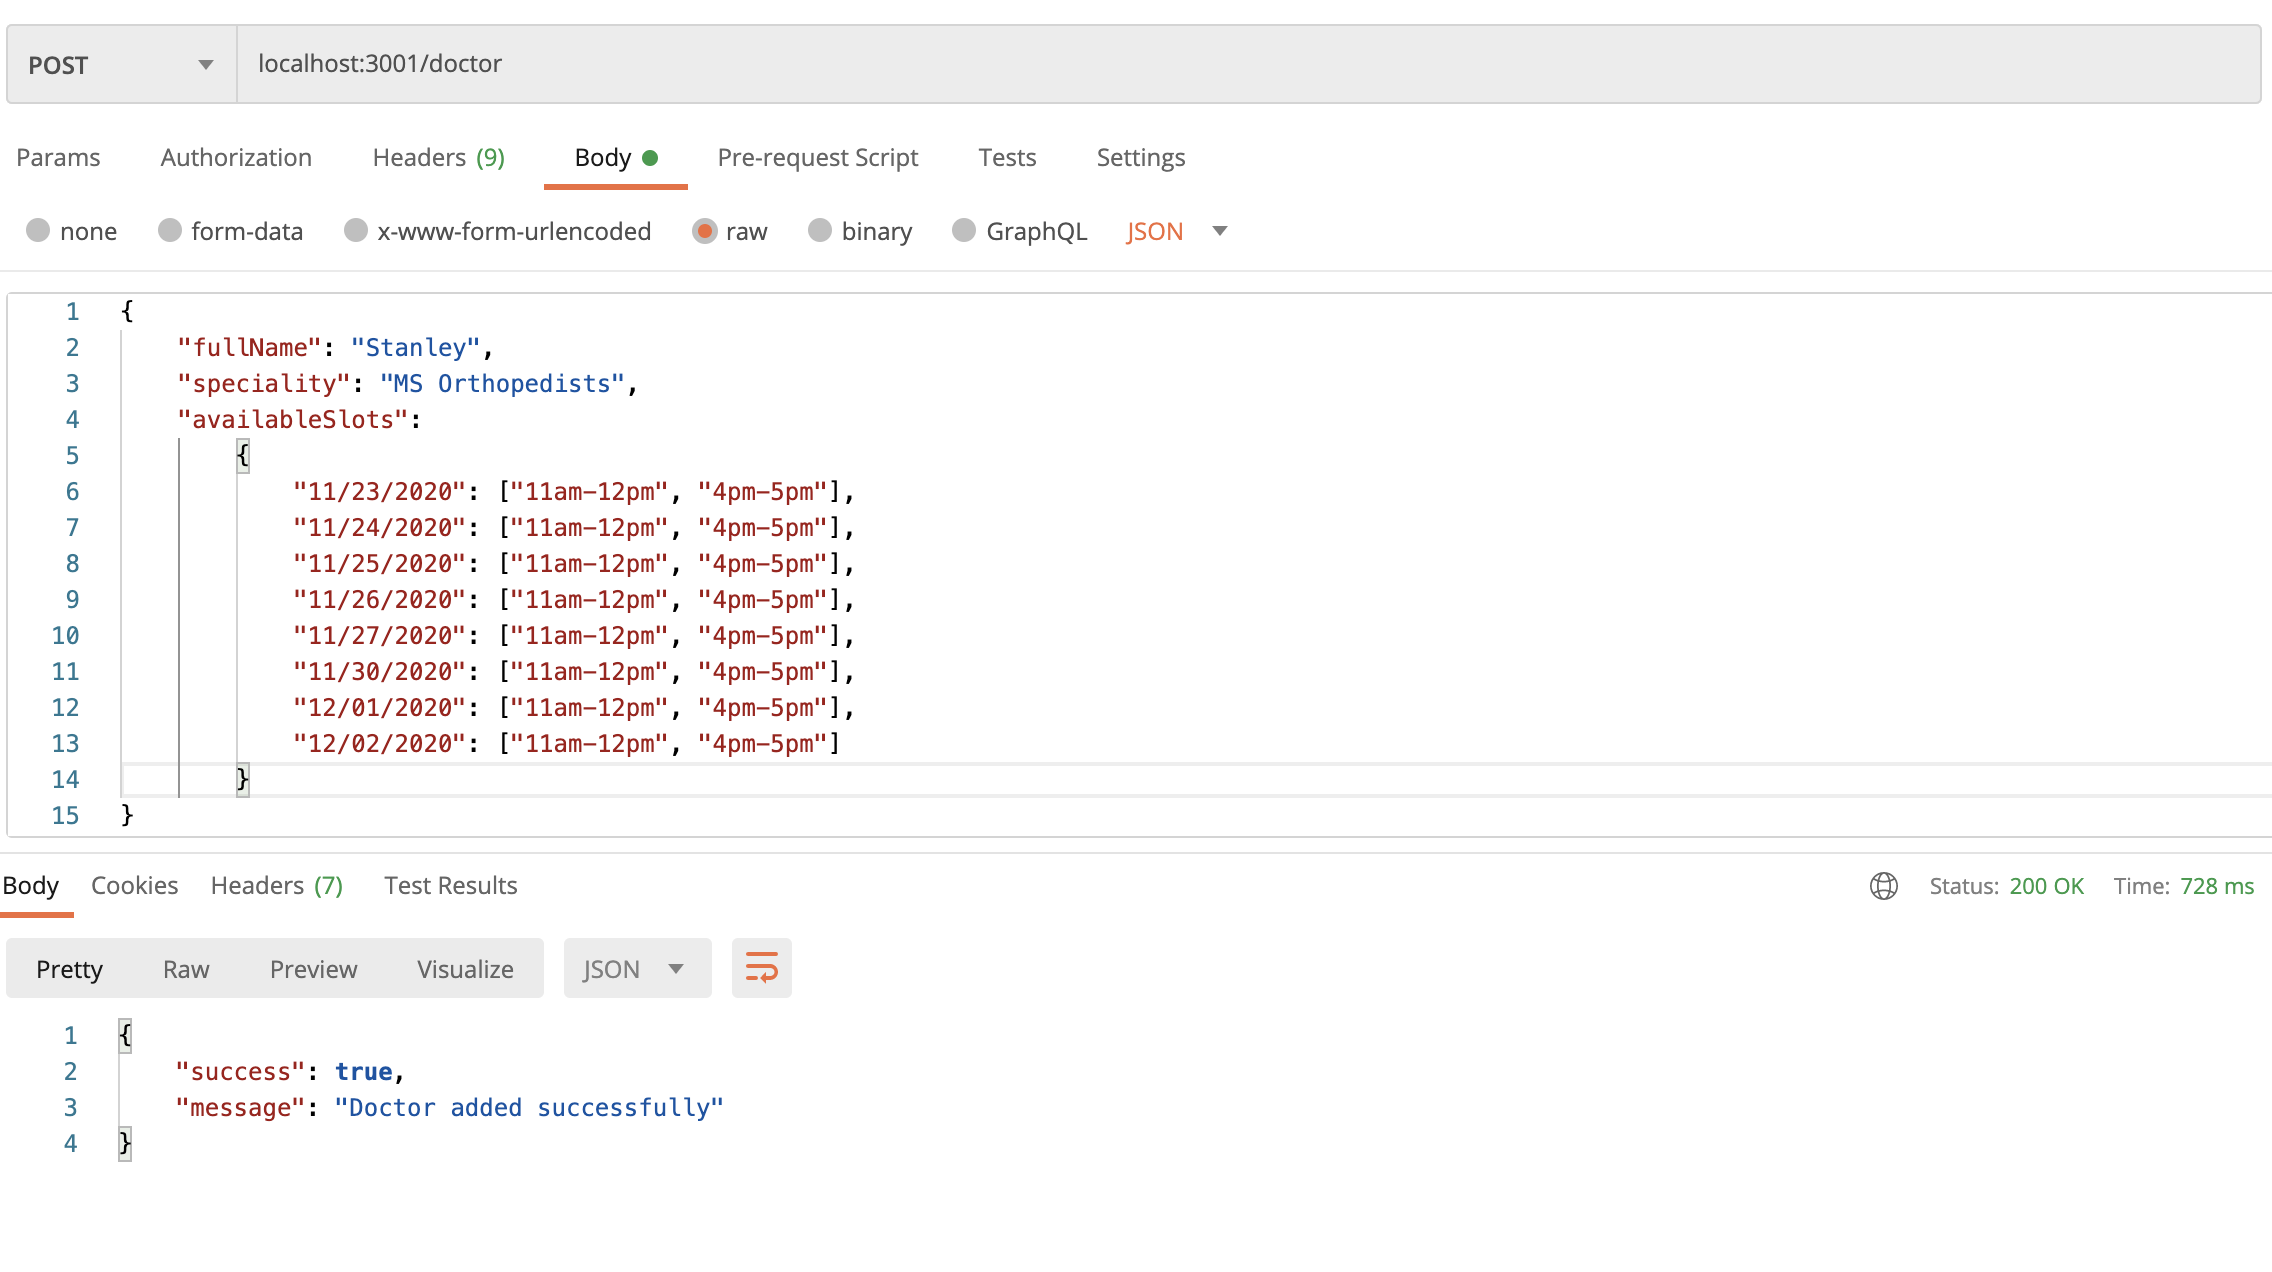
Task: Show the response Cookies tab
Action: tap(134, 885)
